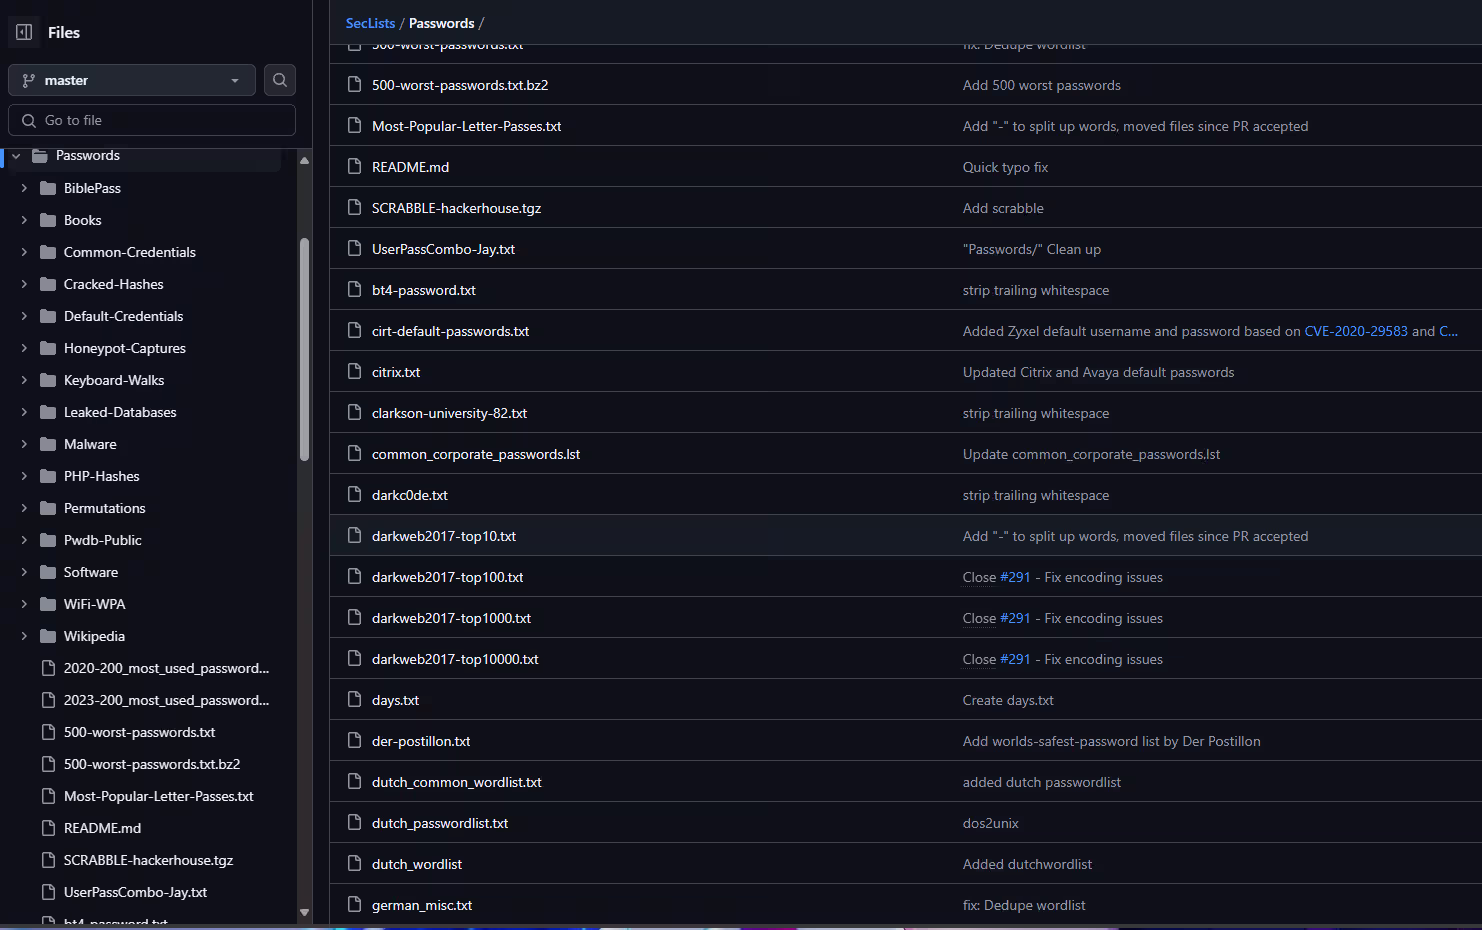Expand the Honeypot-Captures folder chevron
This screenshot has width=1482, height=930.
coord(24,348)
